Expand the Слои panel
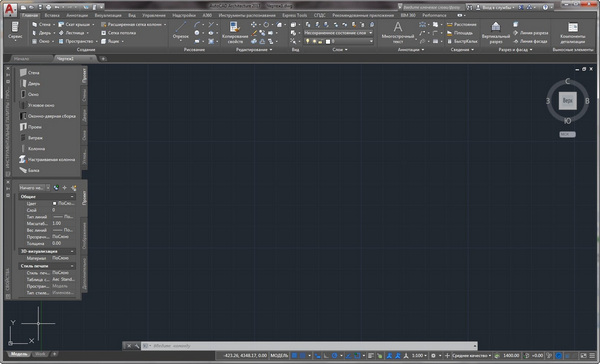The width and height of the screenshot is (600, 364). pos(340,50)
